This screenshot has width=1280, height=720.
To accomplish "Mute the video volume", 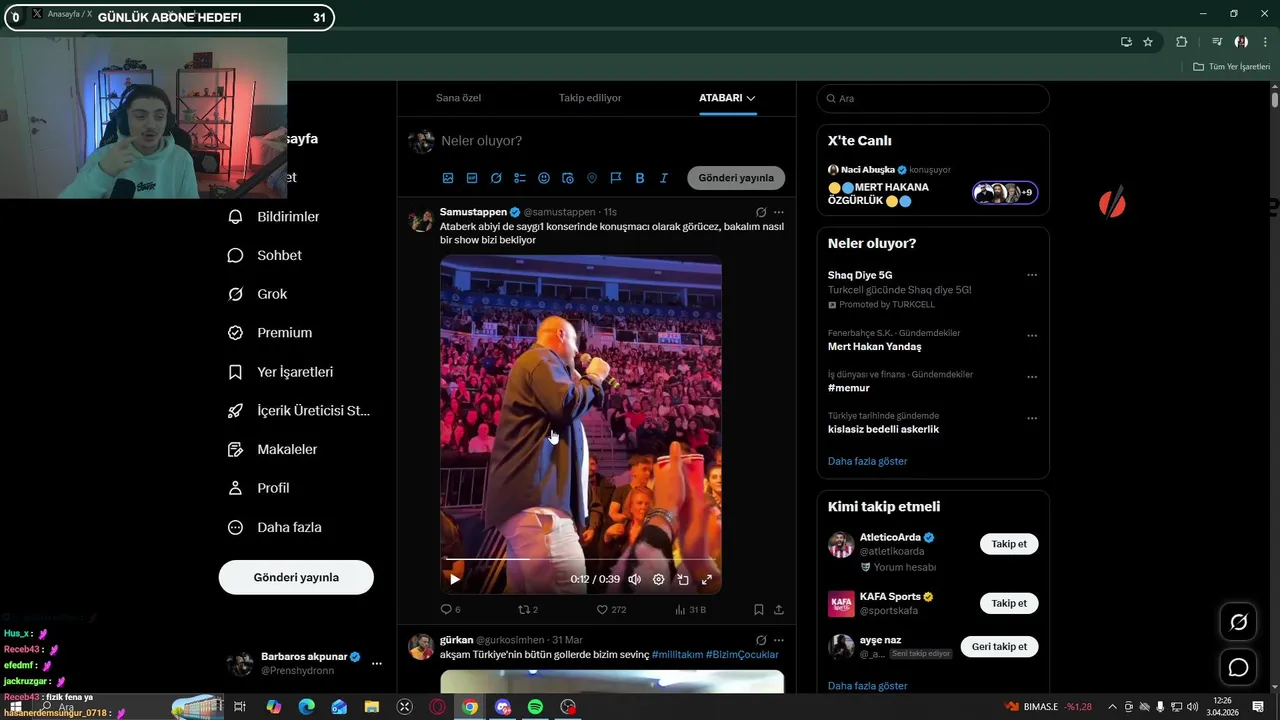I will [x=634, y=579].
